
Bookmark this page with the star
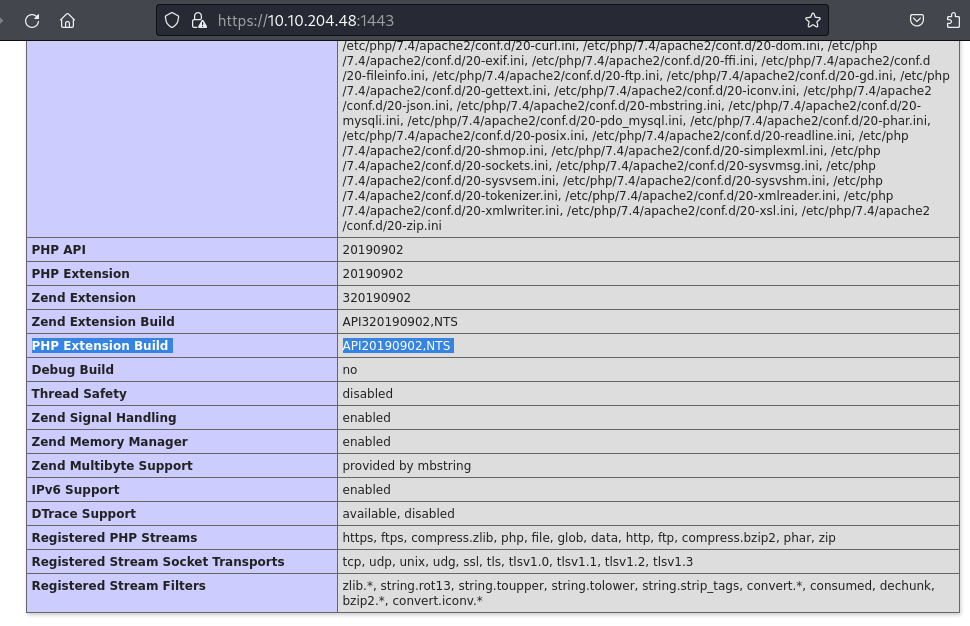point(813,20)
